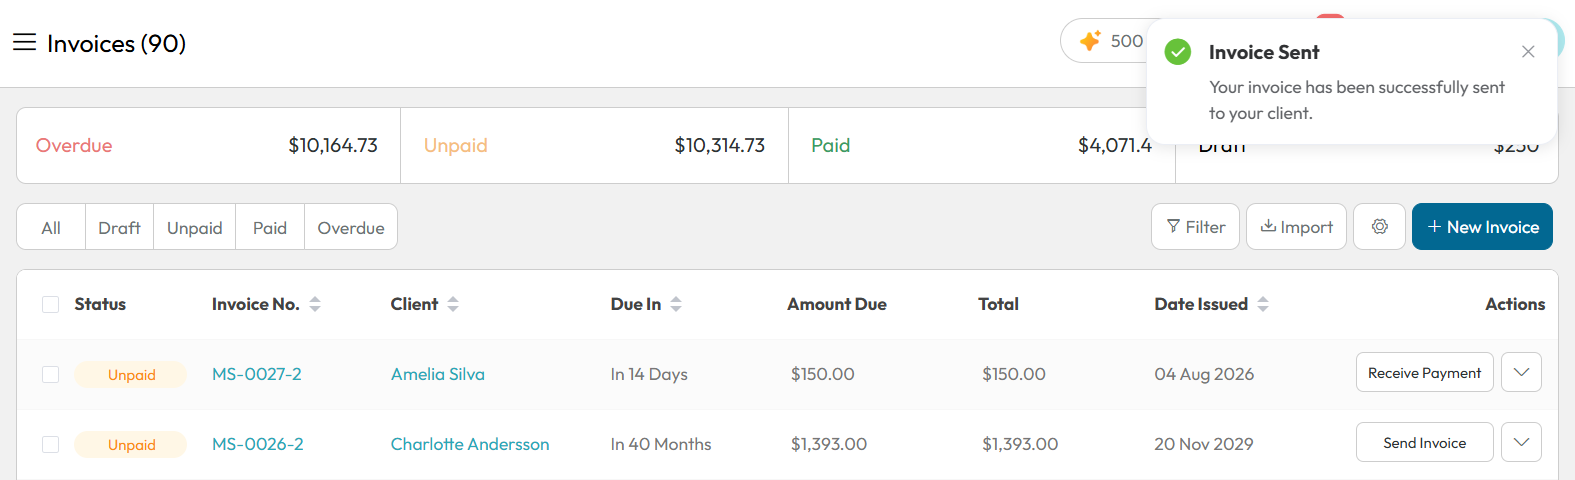The height and width of the screenshot is (480, 1575).
Task: Expand more actions for the Amelia Silva invoice
Action: (1521, 372)
